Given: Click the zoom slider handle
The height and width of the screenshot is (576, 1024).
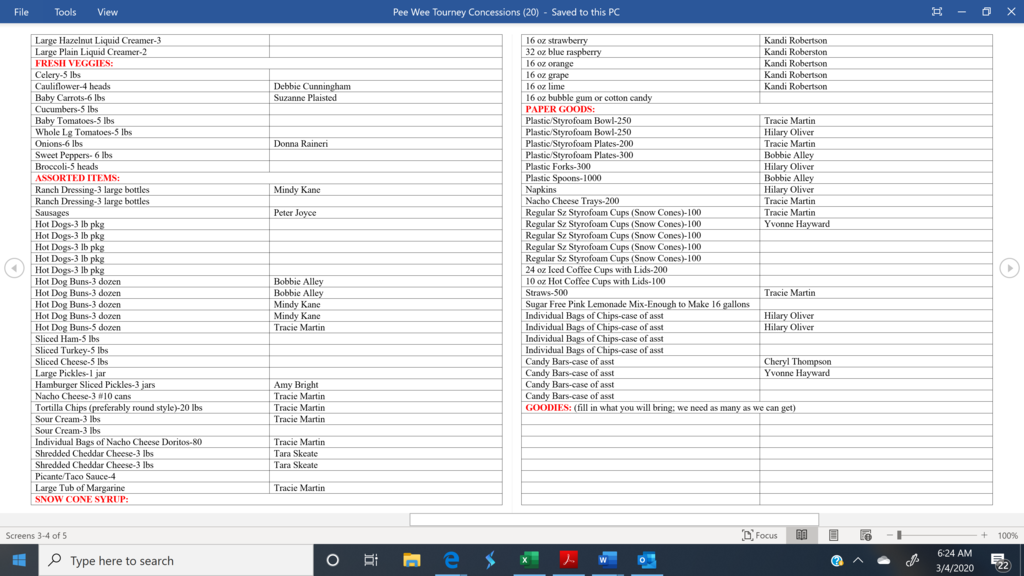Looking at the screenshot, I should [x=899, y=535].
